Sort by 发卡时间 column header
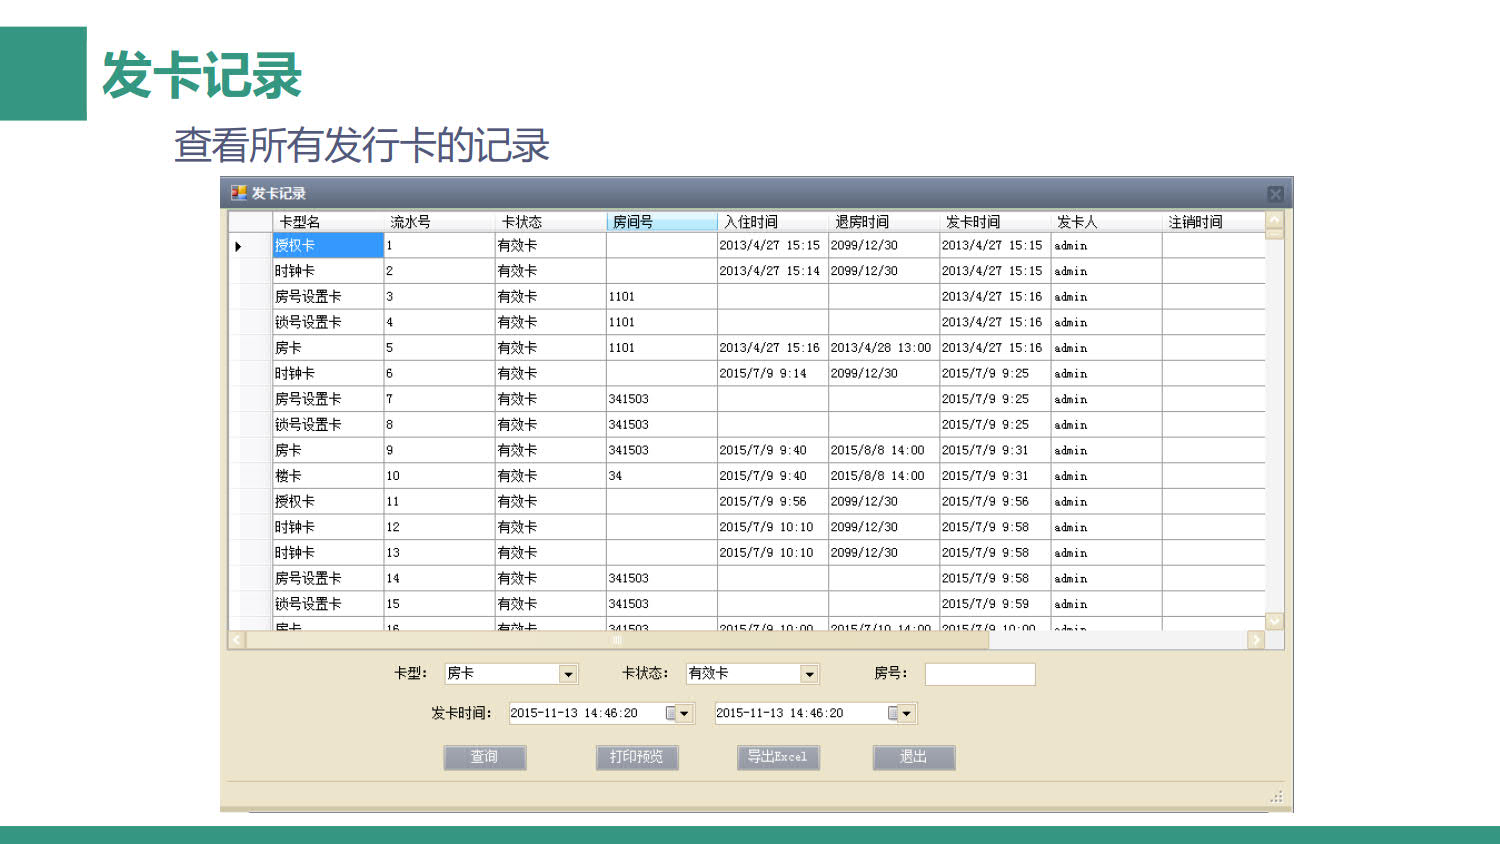The image size is (1500, 844). [994, 222]
